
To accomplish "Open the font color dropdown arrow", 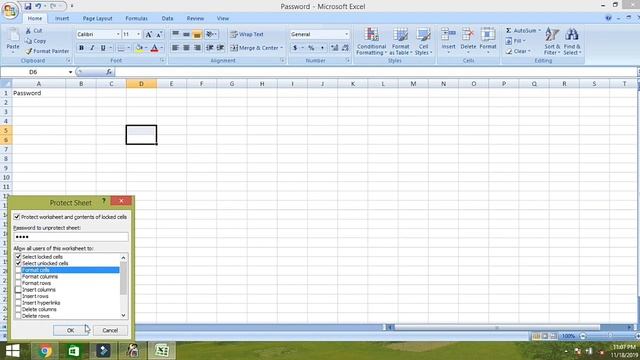I will (162, 48).
